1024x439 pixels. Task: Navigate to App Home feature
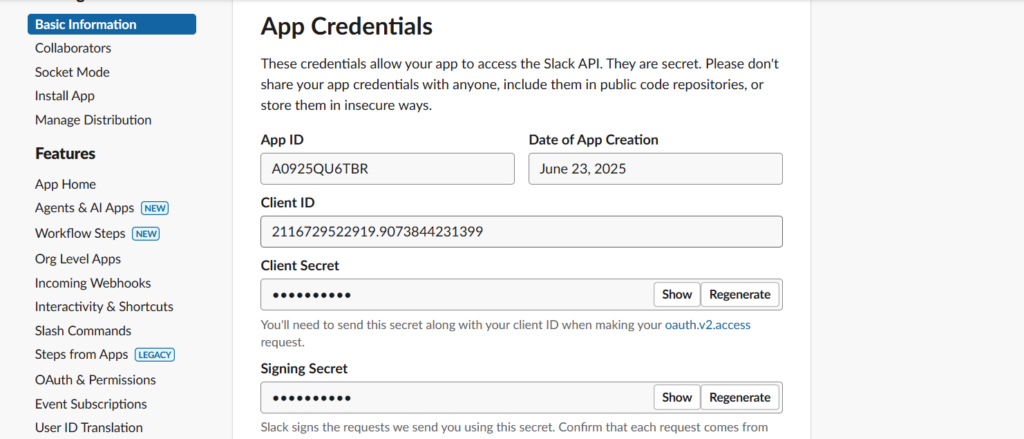click(x=65, y=184)
